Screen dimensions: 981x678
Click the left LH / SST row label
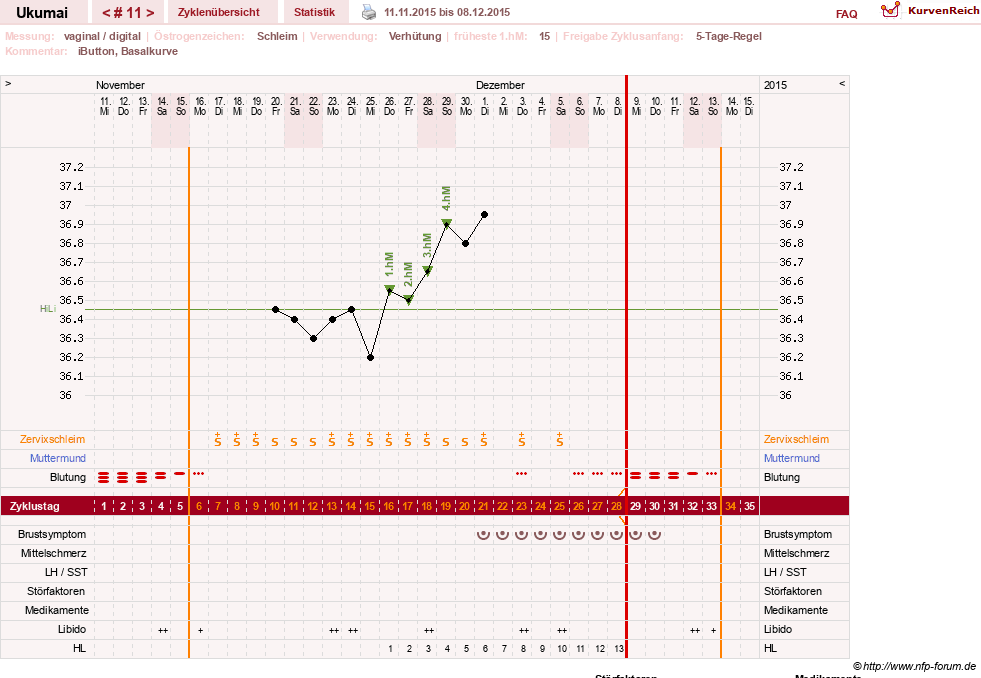coord(66,572)
